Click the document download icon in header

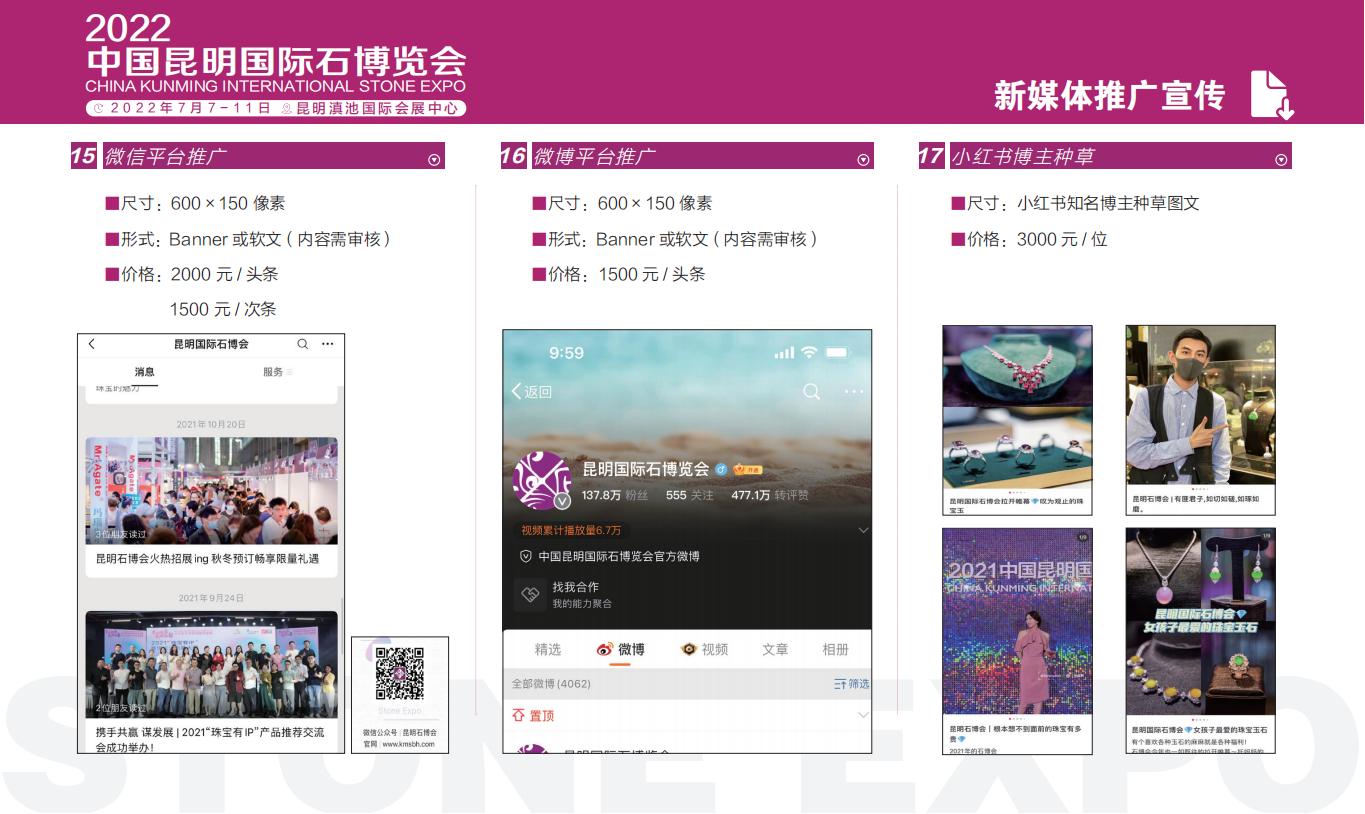pyautogui.click(x=1272, y=95)
